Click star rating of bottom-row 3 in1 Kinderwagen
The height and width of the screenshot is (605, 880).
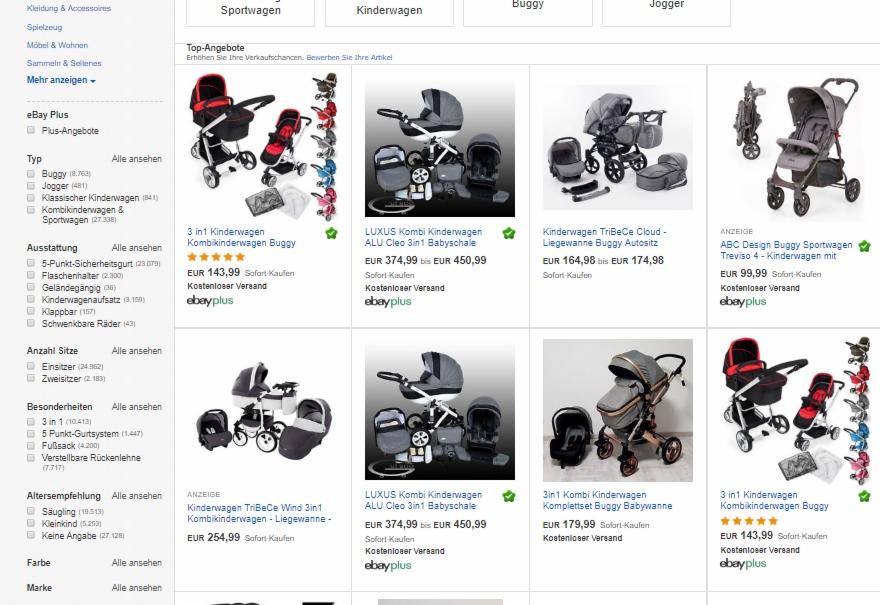click(749, 521)
